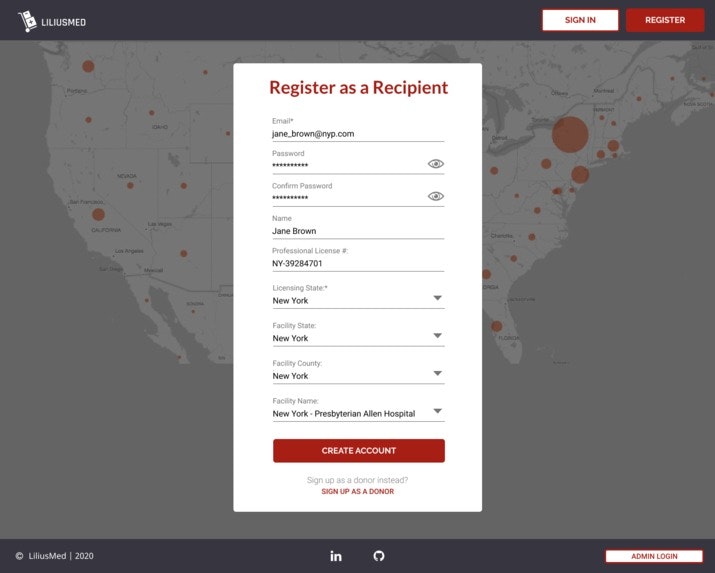Click the LILIUSMED brand text
Screen dimensions: 715x573
point(63,22)
